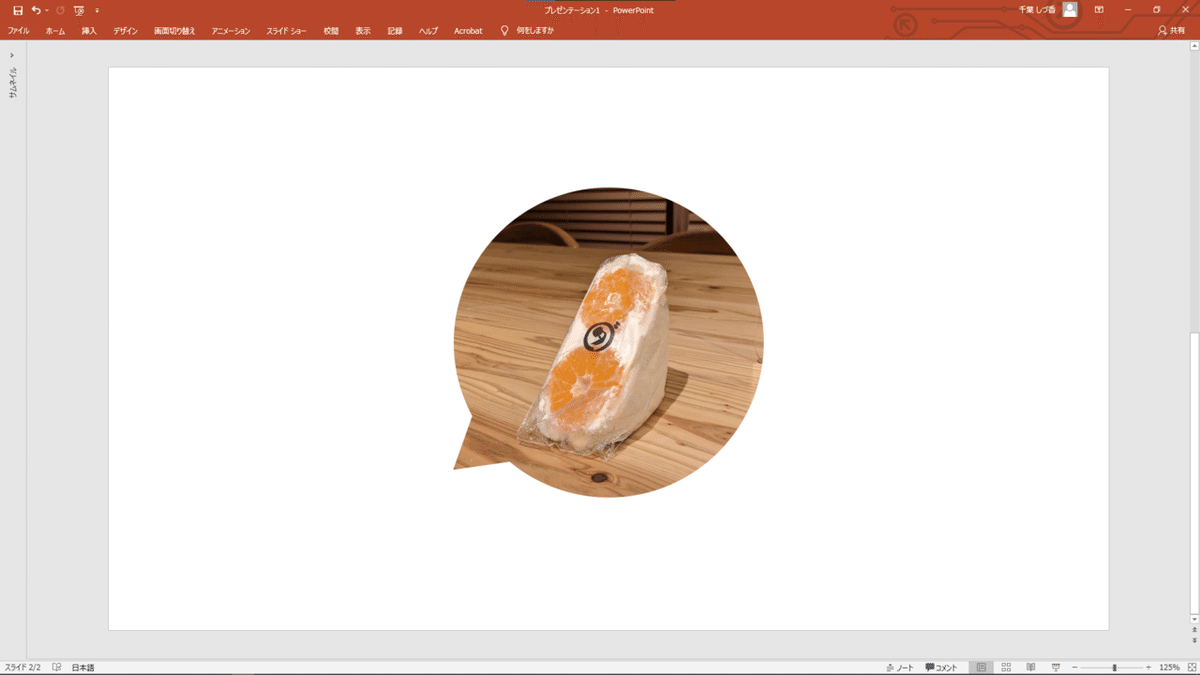
Task: Open the スライド ショー tab
Action: (x=286, y=31)
